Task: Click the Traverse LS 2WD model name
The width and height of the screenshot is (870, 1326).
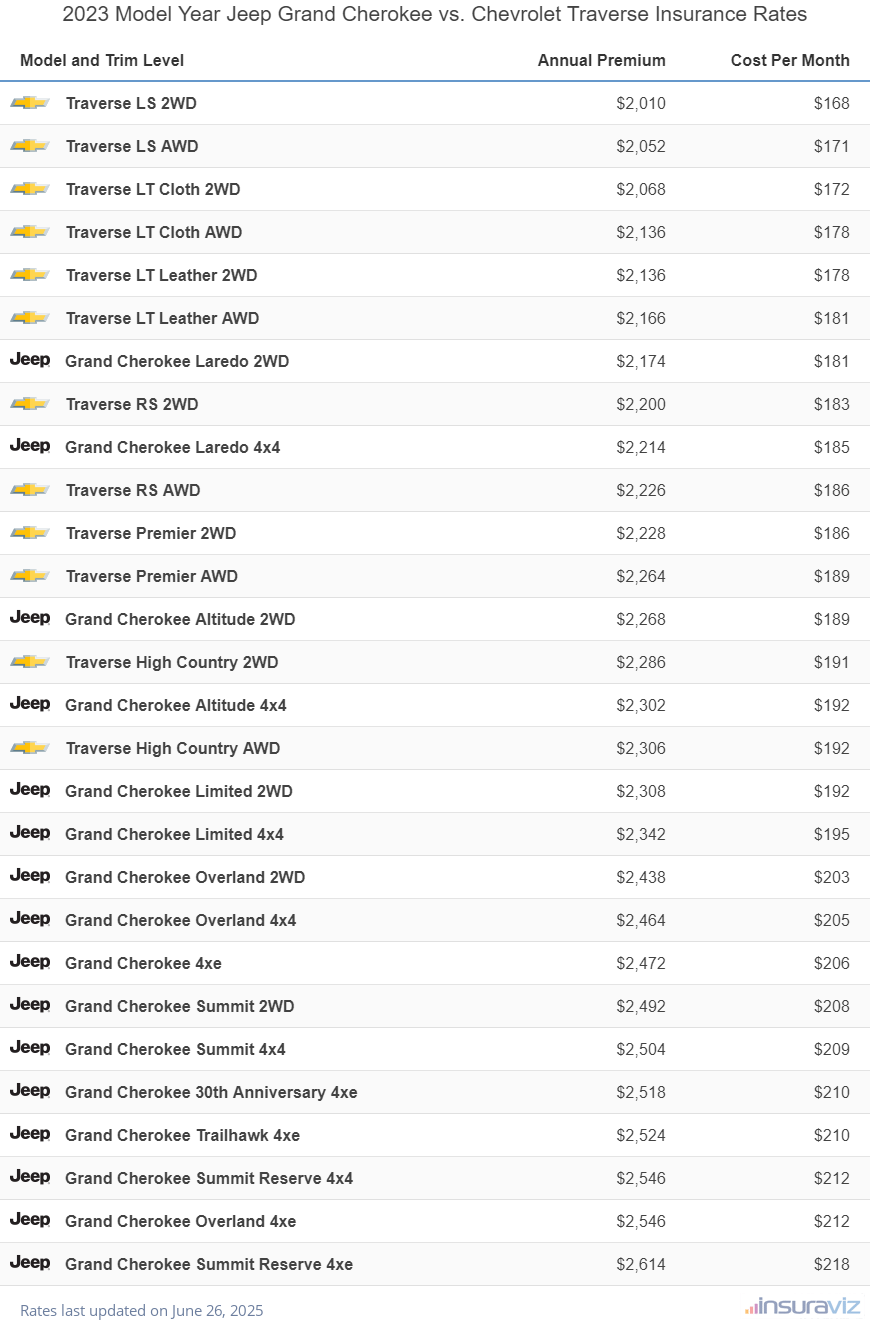Action: (x=132, y=103)
